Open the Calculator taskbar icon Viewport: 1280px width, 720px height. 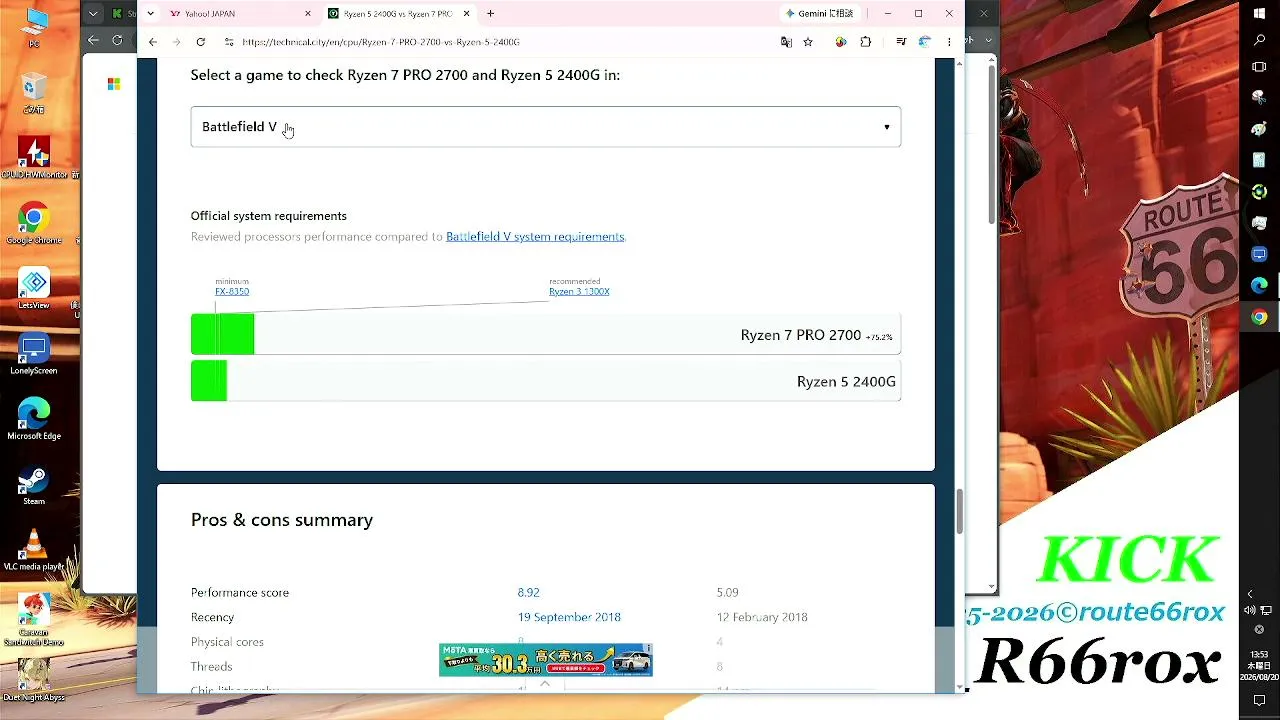click(x=1259, y=160)
